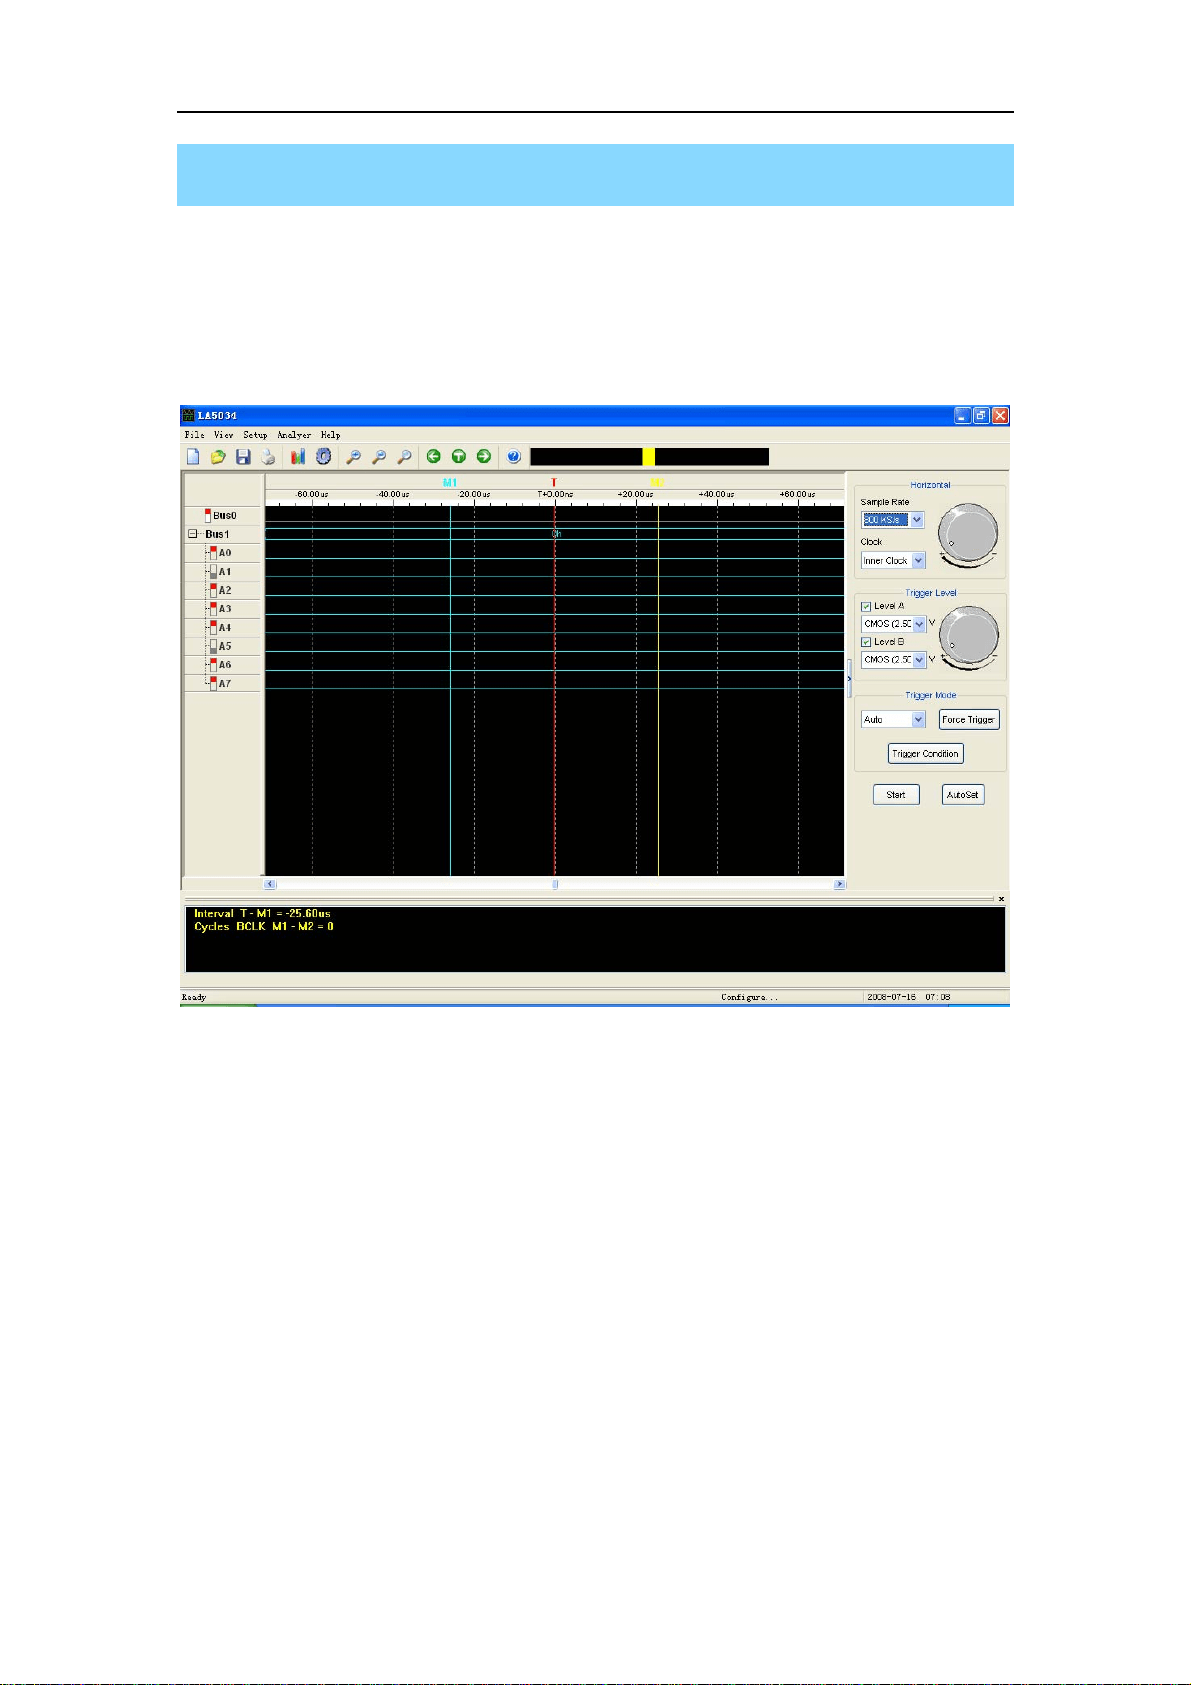Click the red T trigger marker label
1191x1685 pixels.
click(x=554, y=483)
